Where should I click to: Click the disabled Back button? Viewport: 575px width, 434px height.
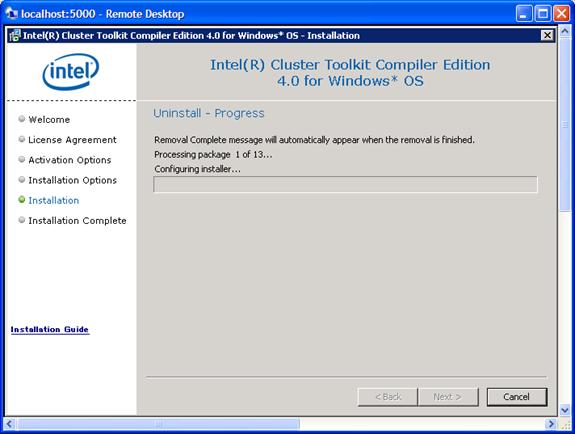(x=388, y=397)
